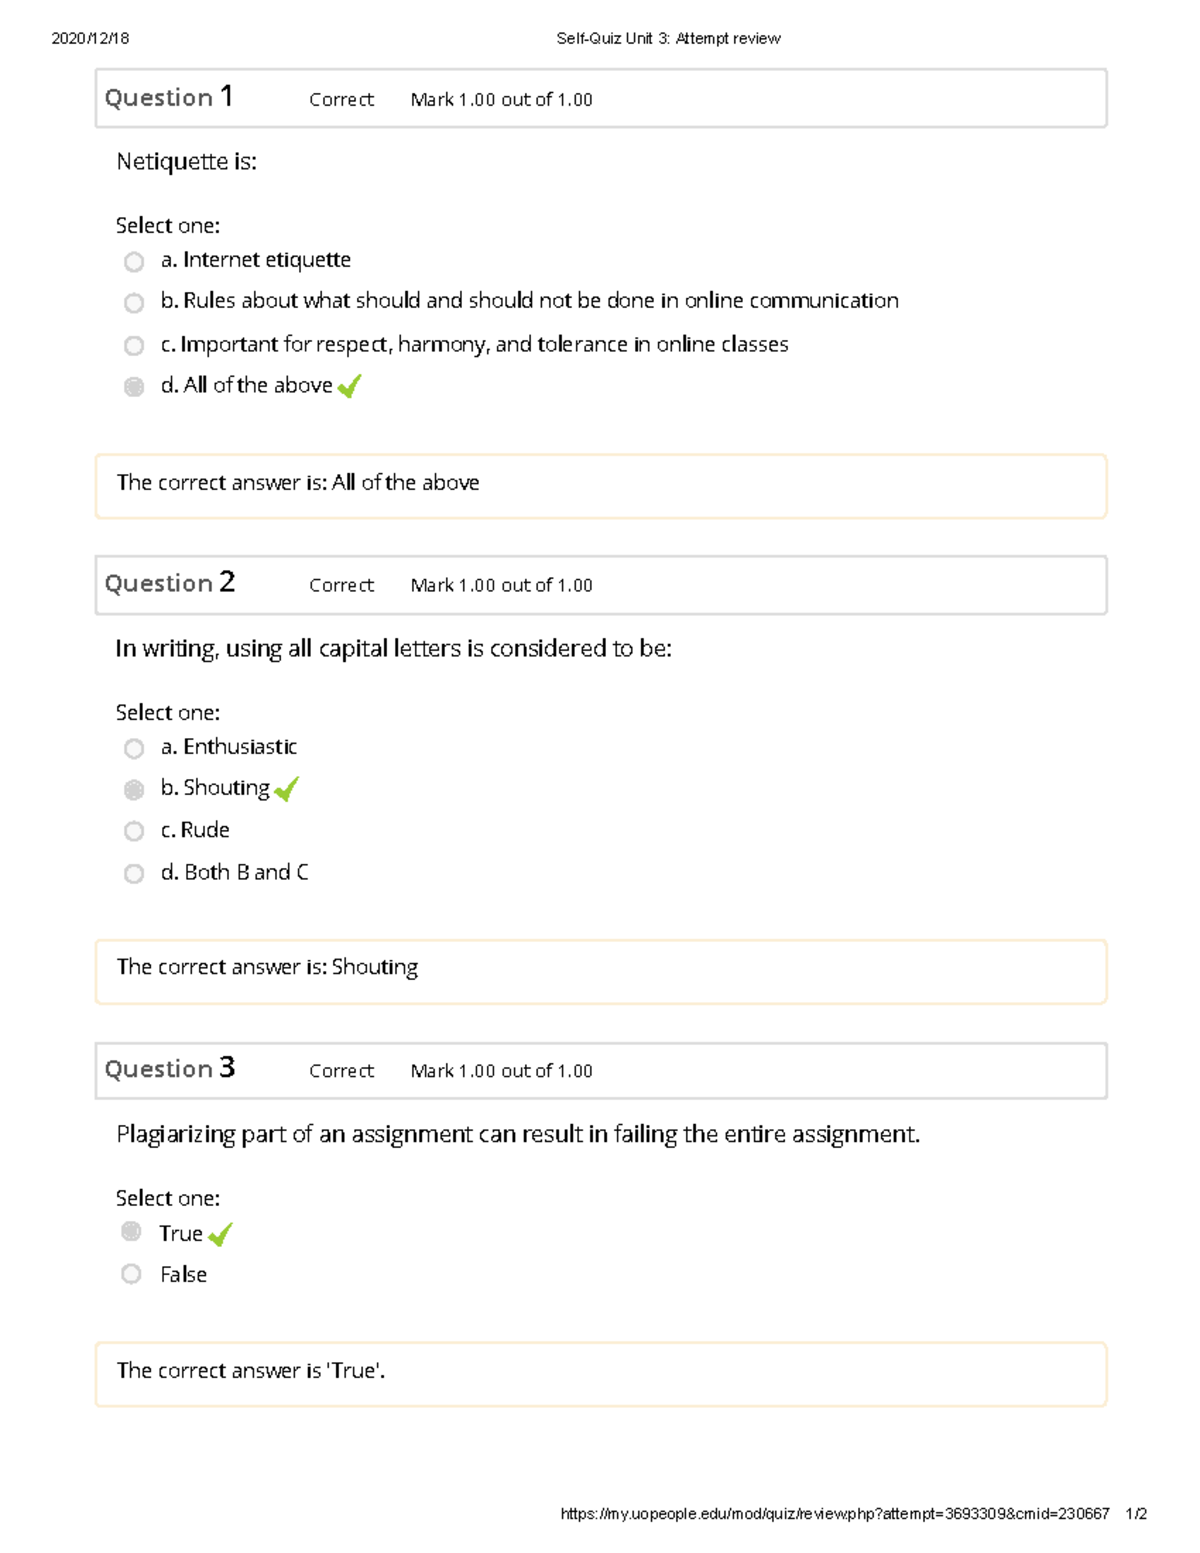Viewport: 1200px width, 1553px height.
Task: Click the green checkmark next to 'Shouting'
Action: tap(286, 790)
